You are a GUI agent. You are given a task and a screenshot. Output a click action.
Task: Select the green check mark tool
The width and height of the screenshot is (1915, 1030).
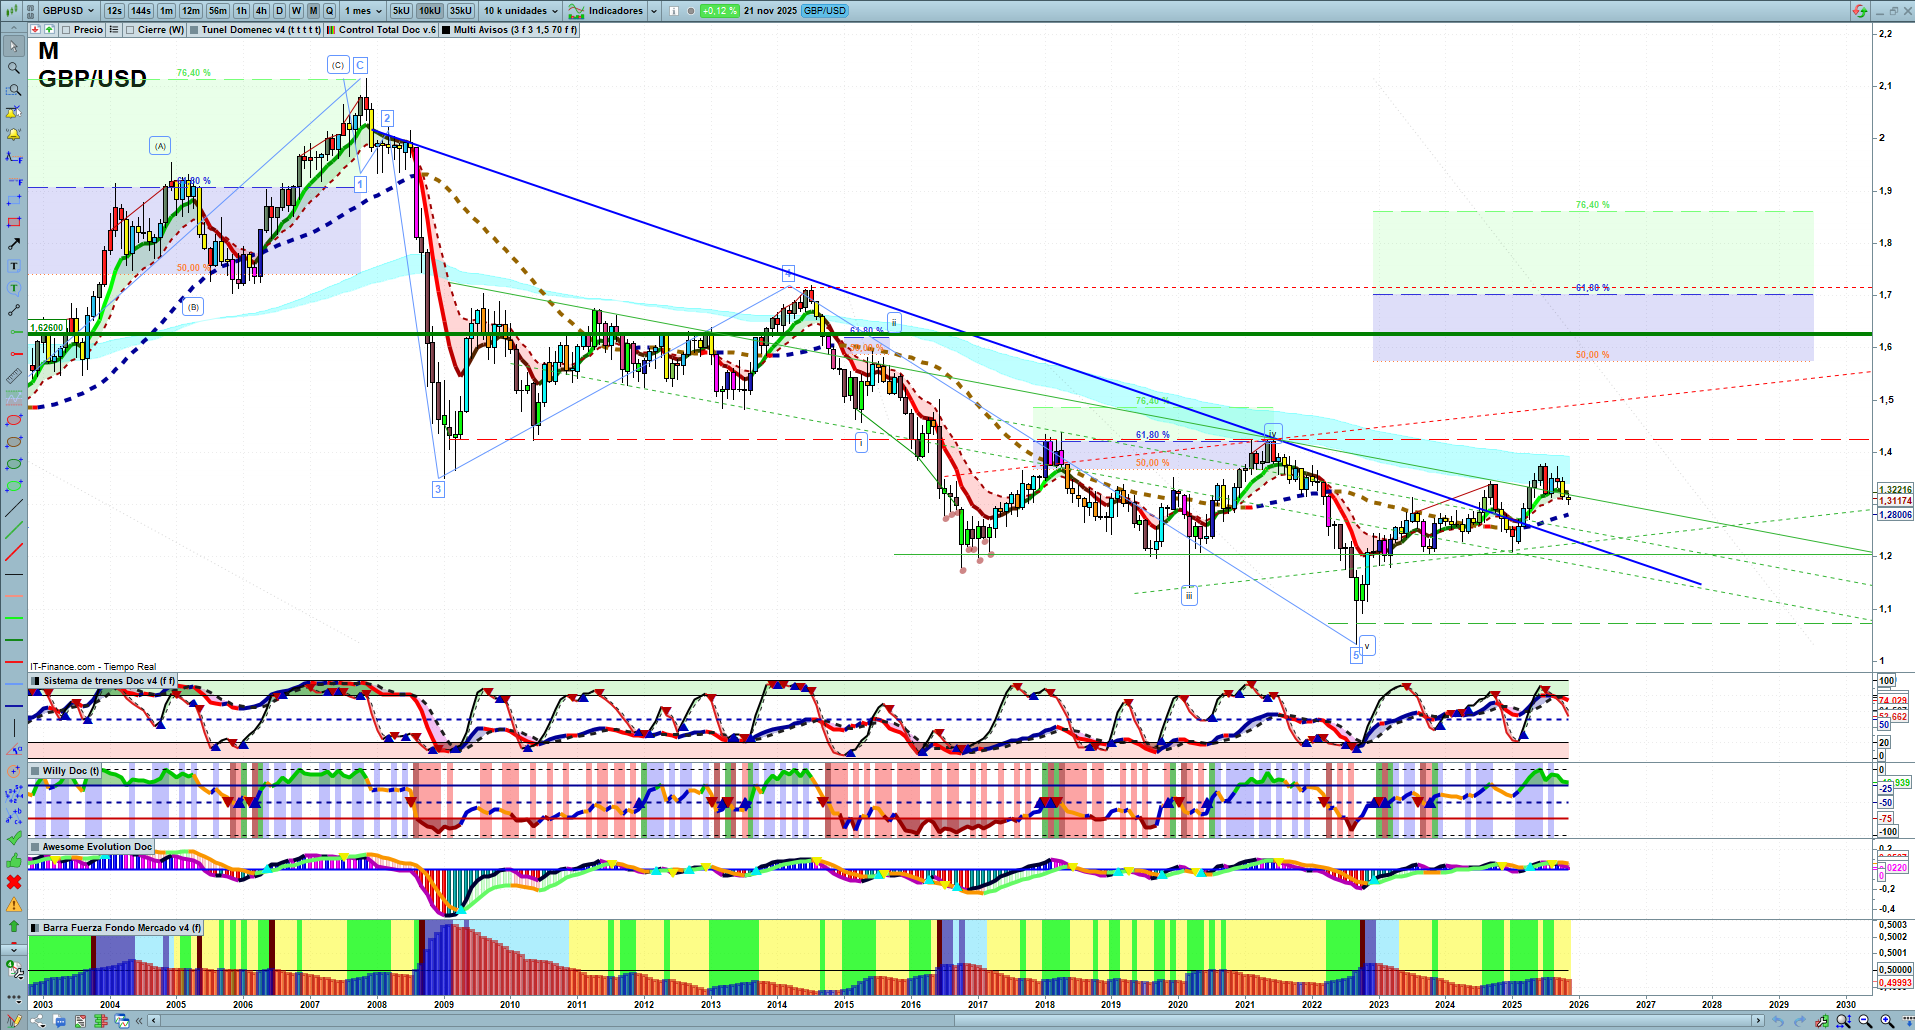[14, 838]
